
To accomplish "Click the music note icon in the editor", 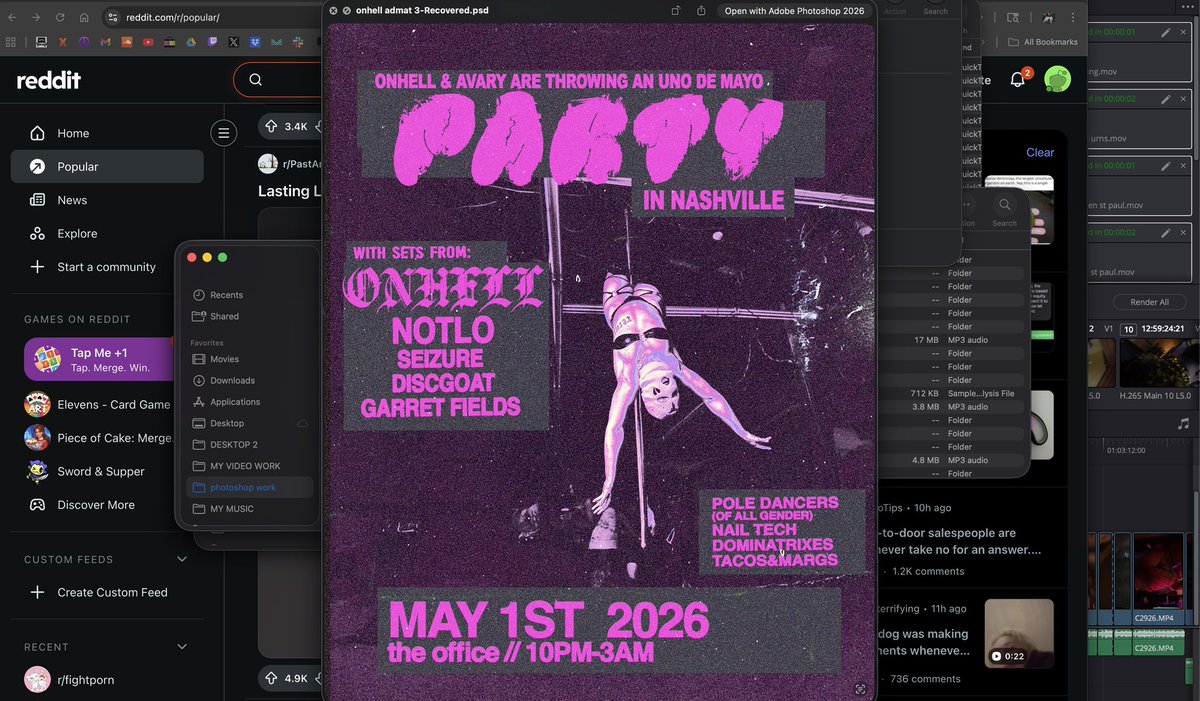I will (x=1184, y=424).
